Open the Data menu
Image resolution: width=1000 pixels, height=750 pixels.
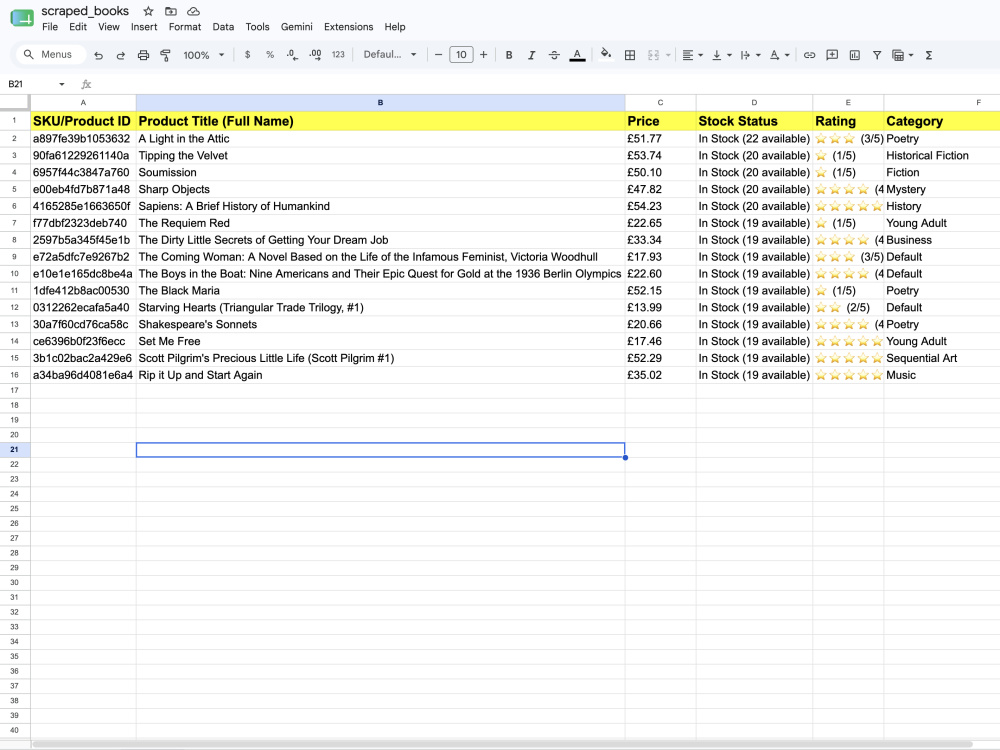coord(223,27)
